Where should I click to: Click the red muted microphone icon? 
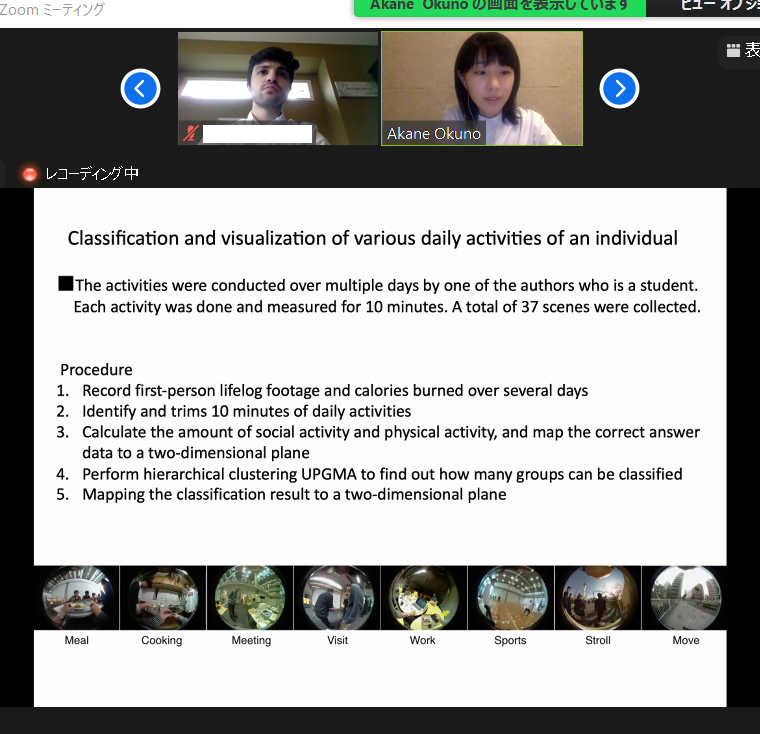tap(190, 133)
